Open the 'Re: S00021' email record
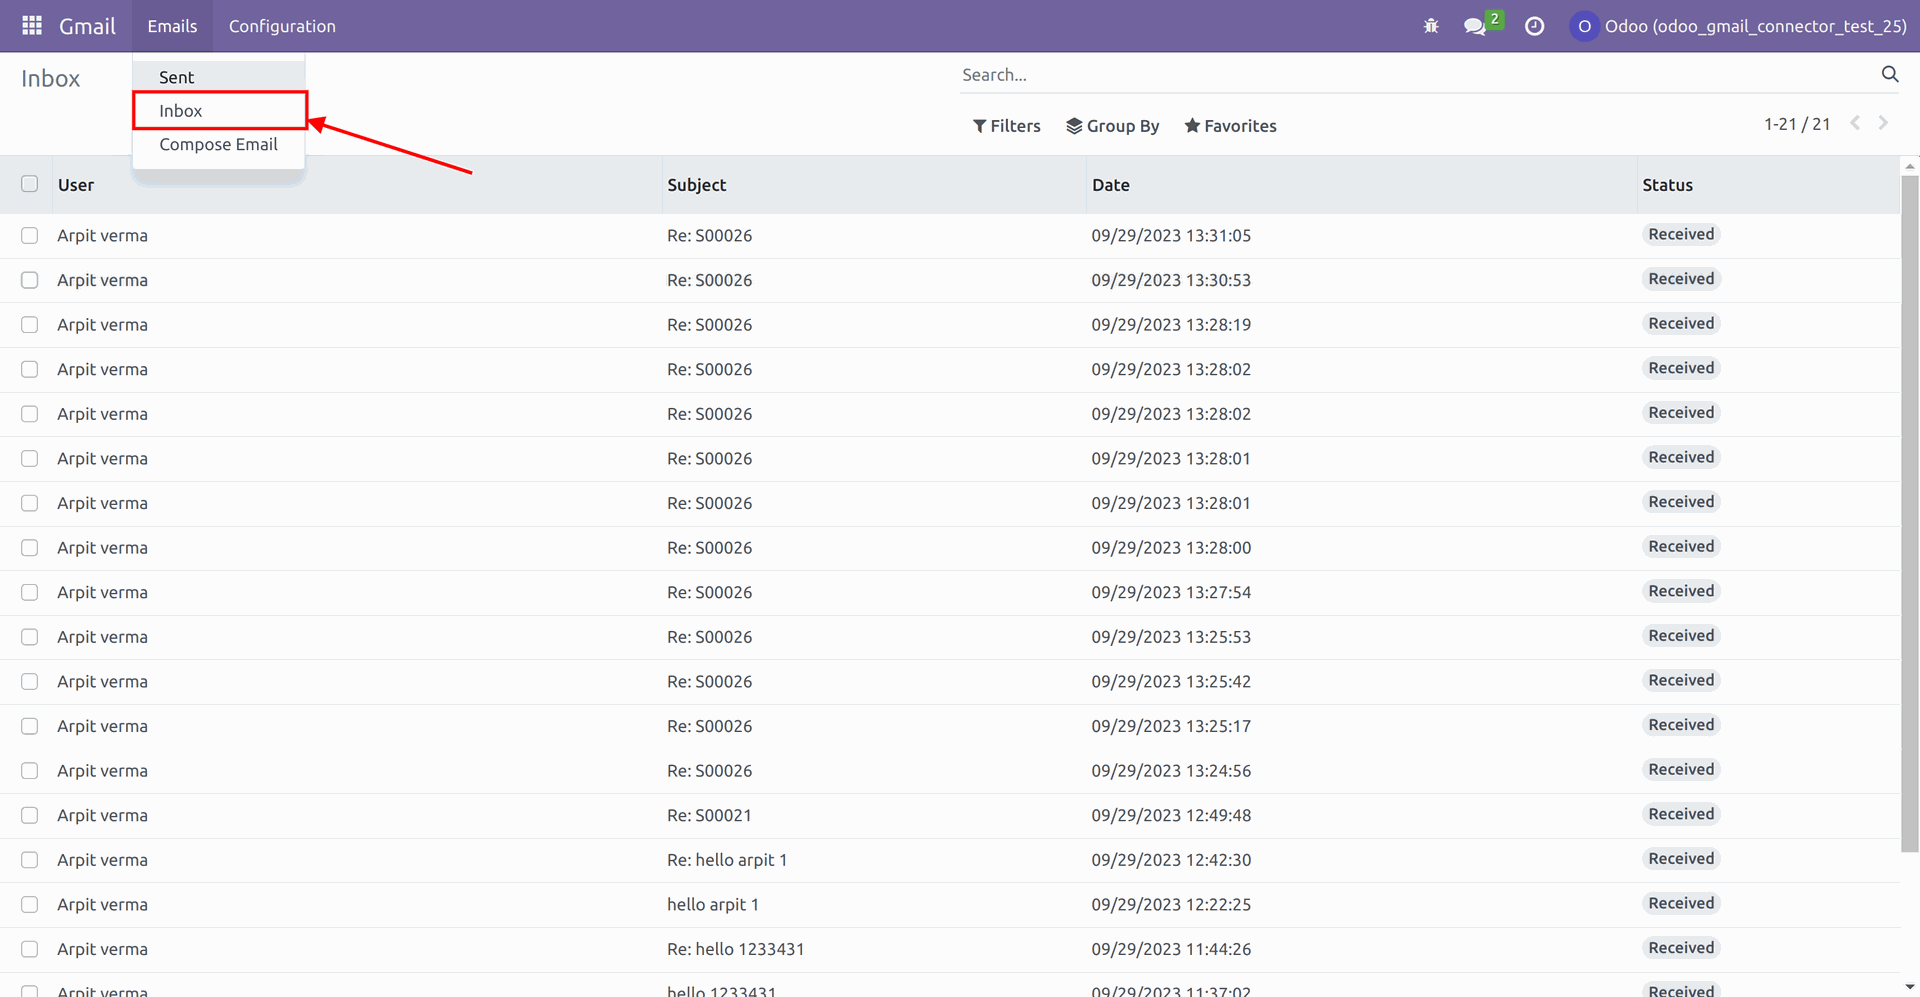 pyautogui.click(x=709, y=816)
